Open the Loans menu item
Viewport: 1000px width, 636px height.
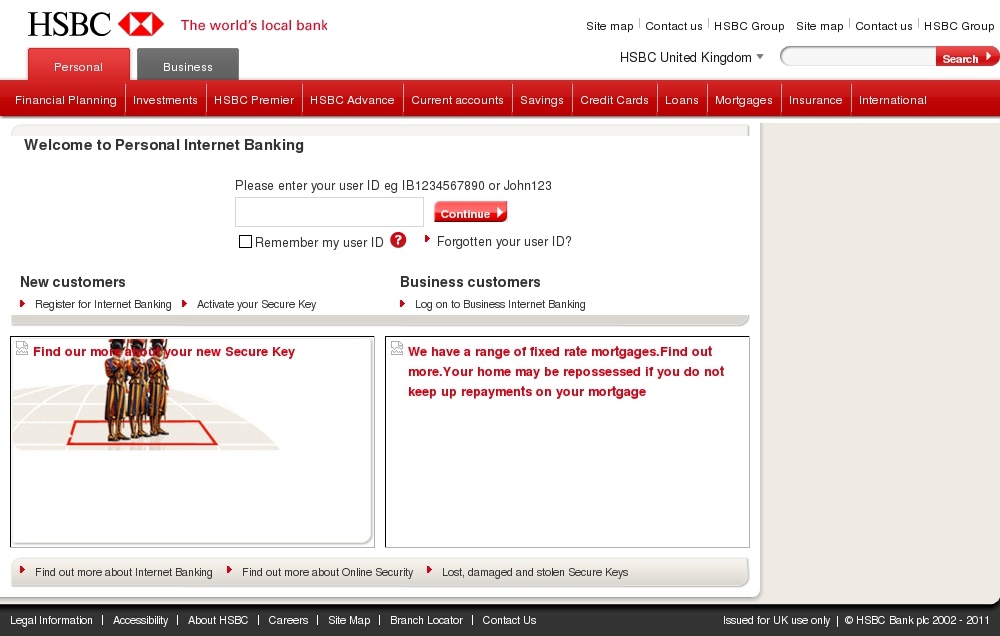pos(682,100)
